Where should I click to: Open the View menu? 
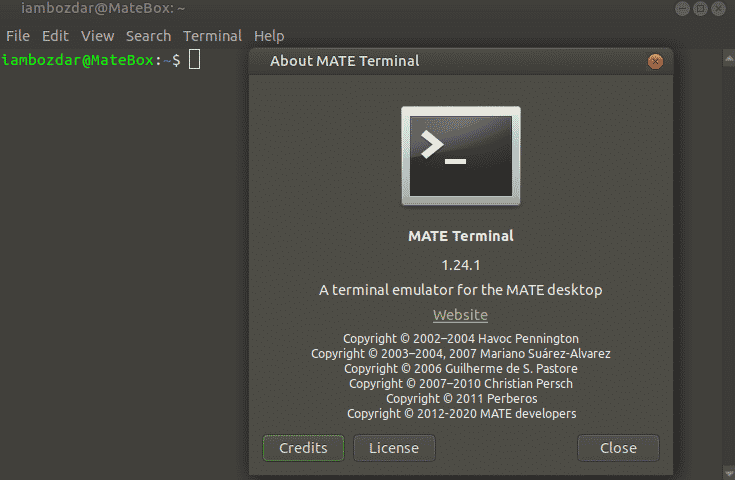point(98,36)
